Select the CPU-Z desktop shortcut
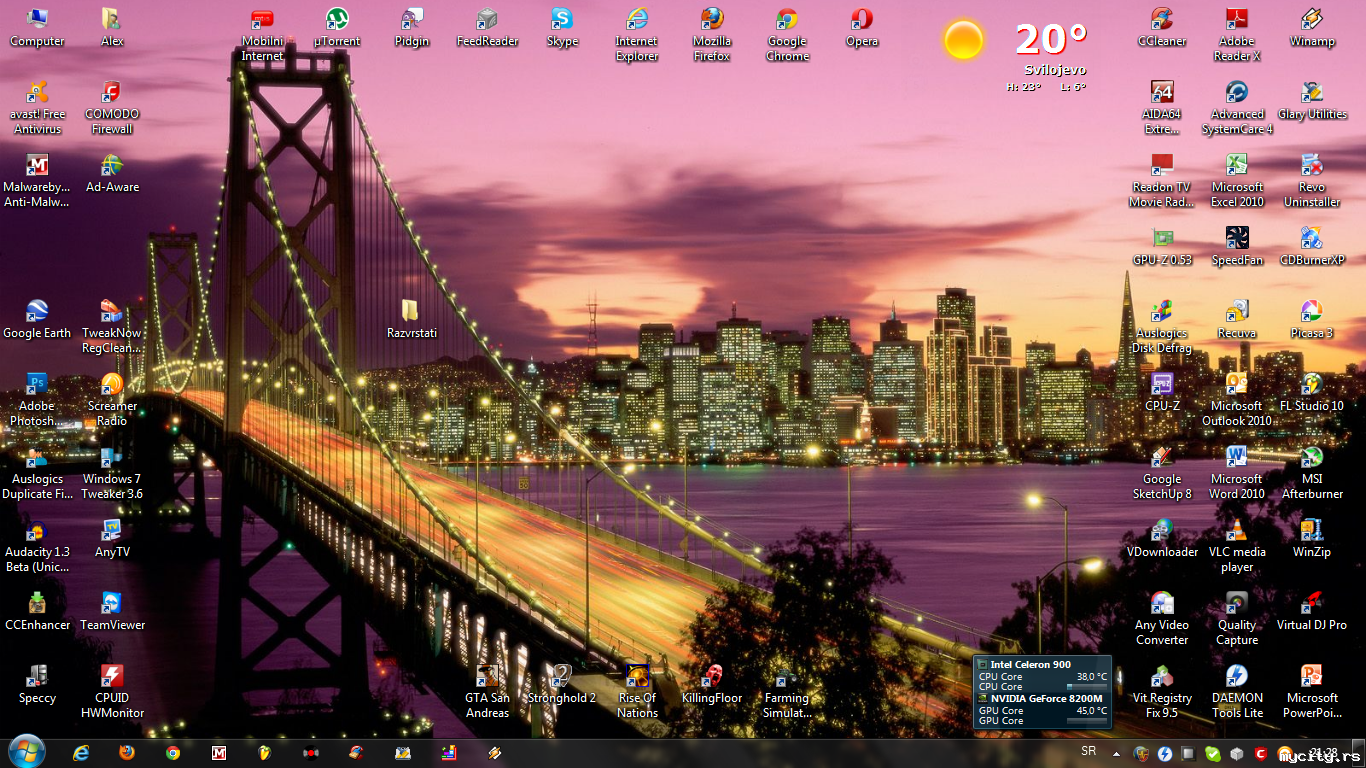Viewport: 1366px width, 768px height. point(1162,393)
